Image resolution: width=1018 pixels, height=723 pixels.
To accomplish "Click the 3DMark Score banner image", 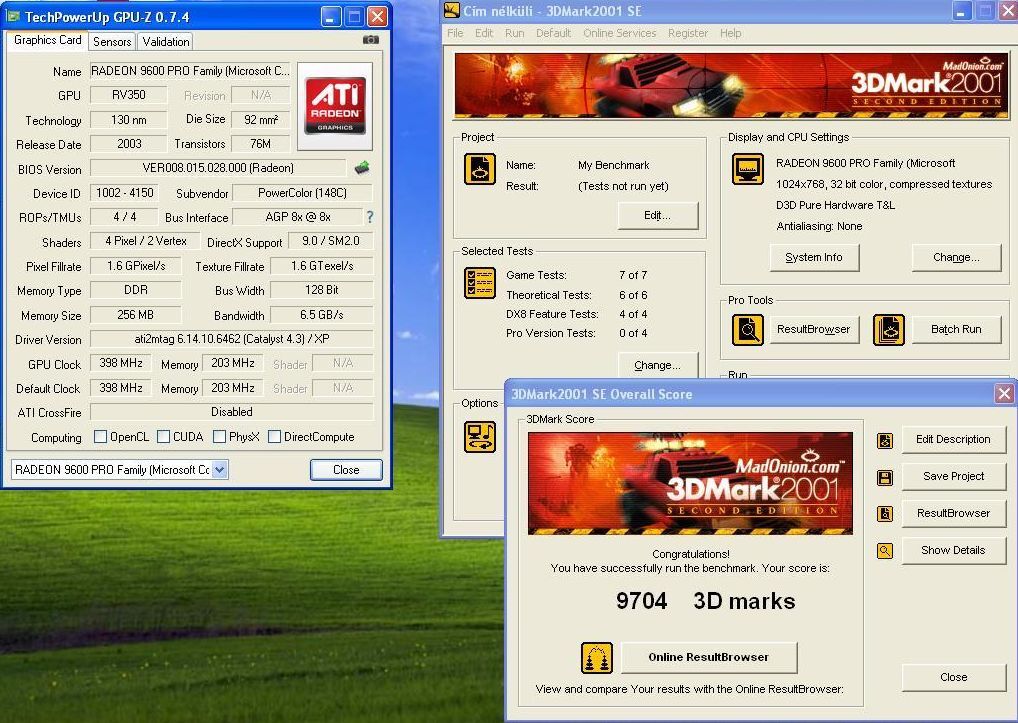I will (x=690, y=483).
